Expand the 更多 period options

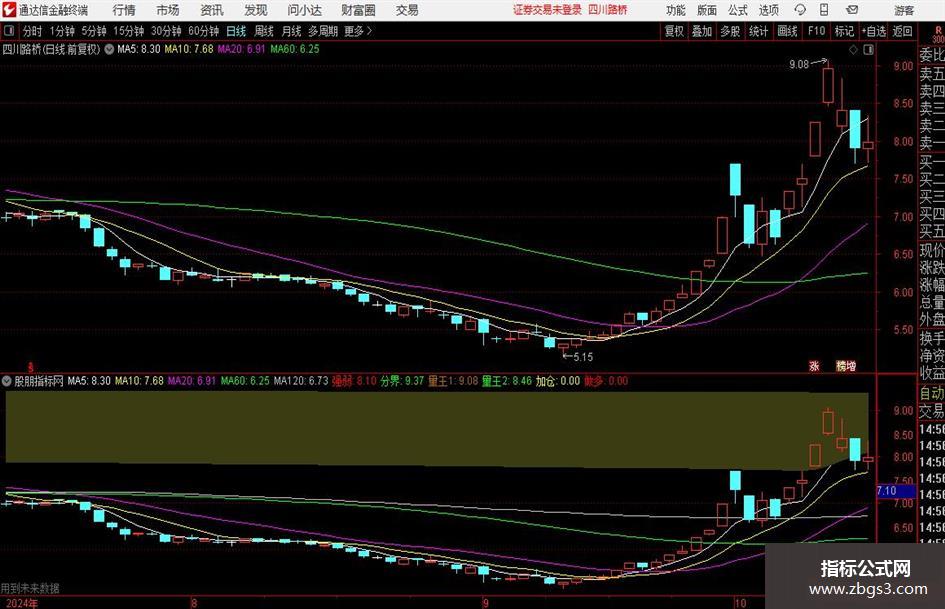click(x=358, y=31)
